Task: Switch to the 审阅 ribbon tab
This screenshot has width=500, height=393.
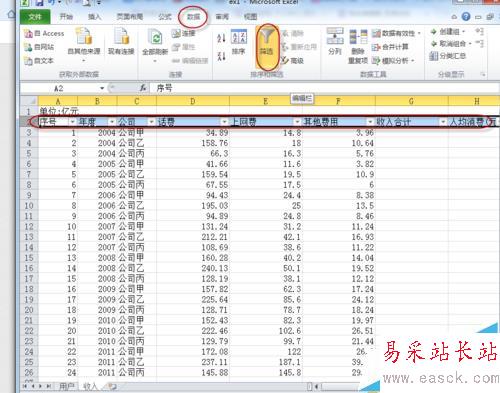Action: point(222,16)
